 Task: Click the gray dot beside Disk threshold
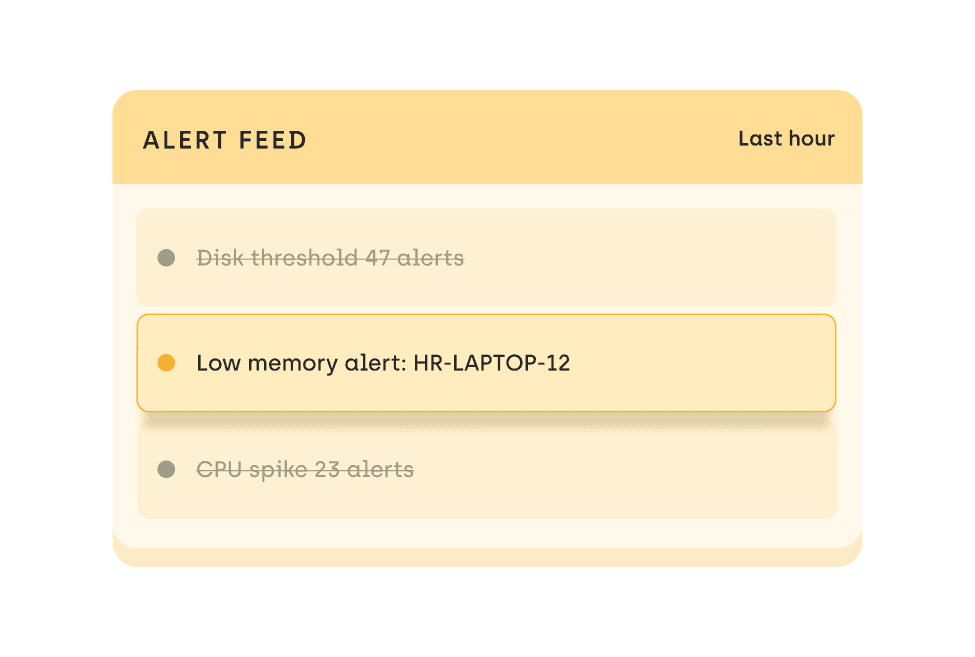pyautogui.click(x=166, y=257)
